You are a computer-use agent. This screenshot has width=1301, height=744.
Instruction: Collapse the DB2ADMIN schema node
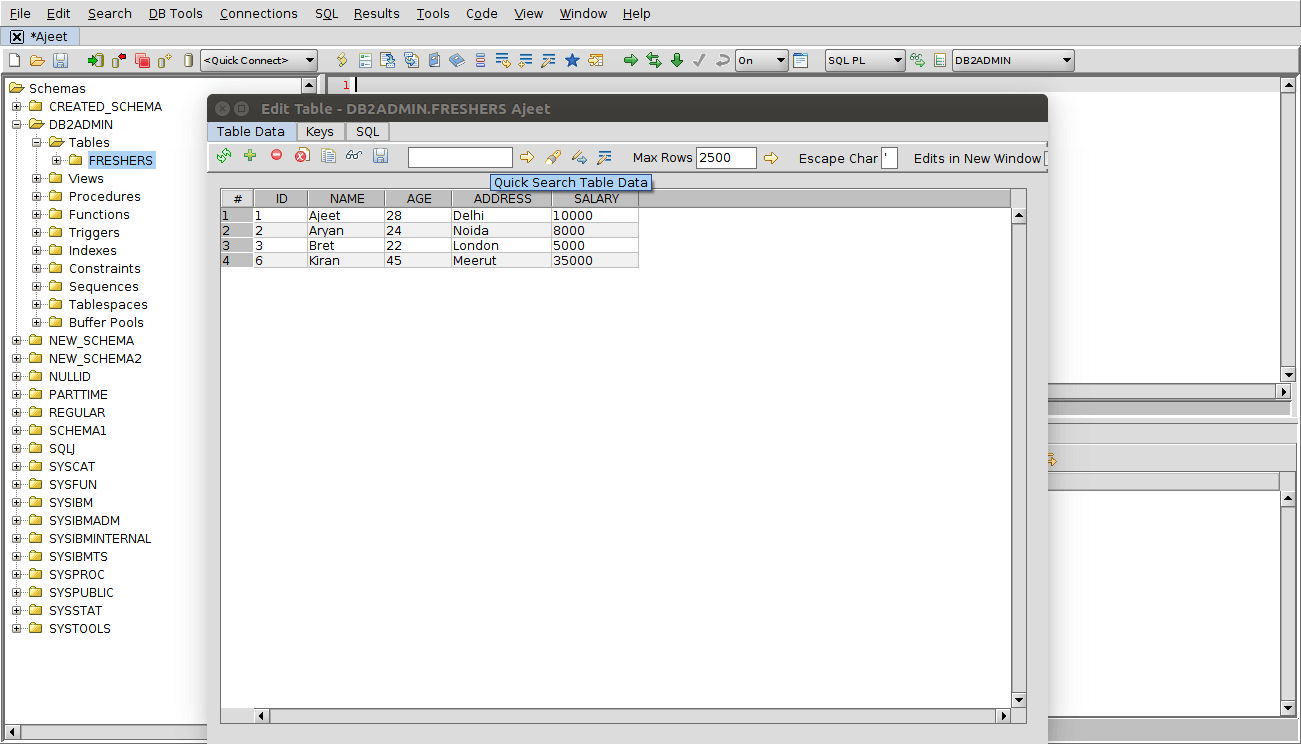coord(17,125)
